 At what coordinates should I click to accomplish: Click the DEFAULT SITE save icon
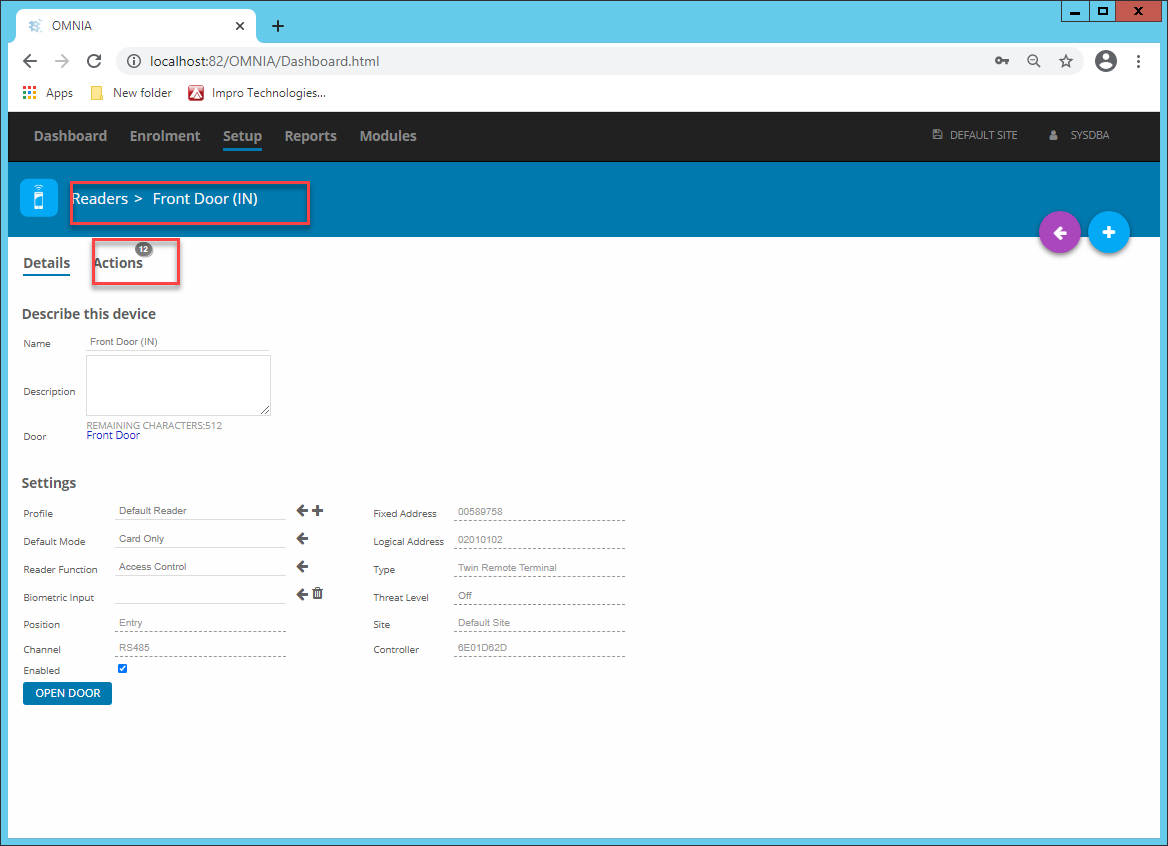(x=937, y=135)
